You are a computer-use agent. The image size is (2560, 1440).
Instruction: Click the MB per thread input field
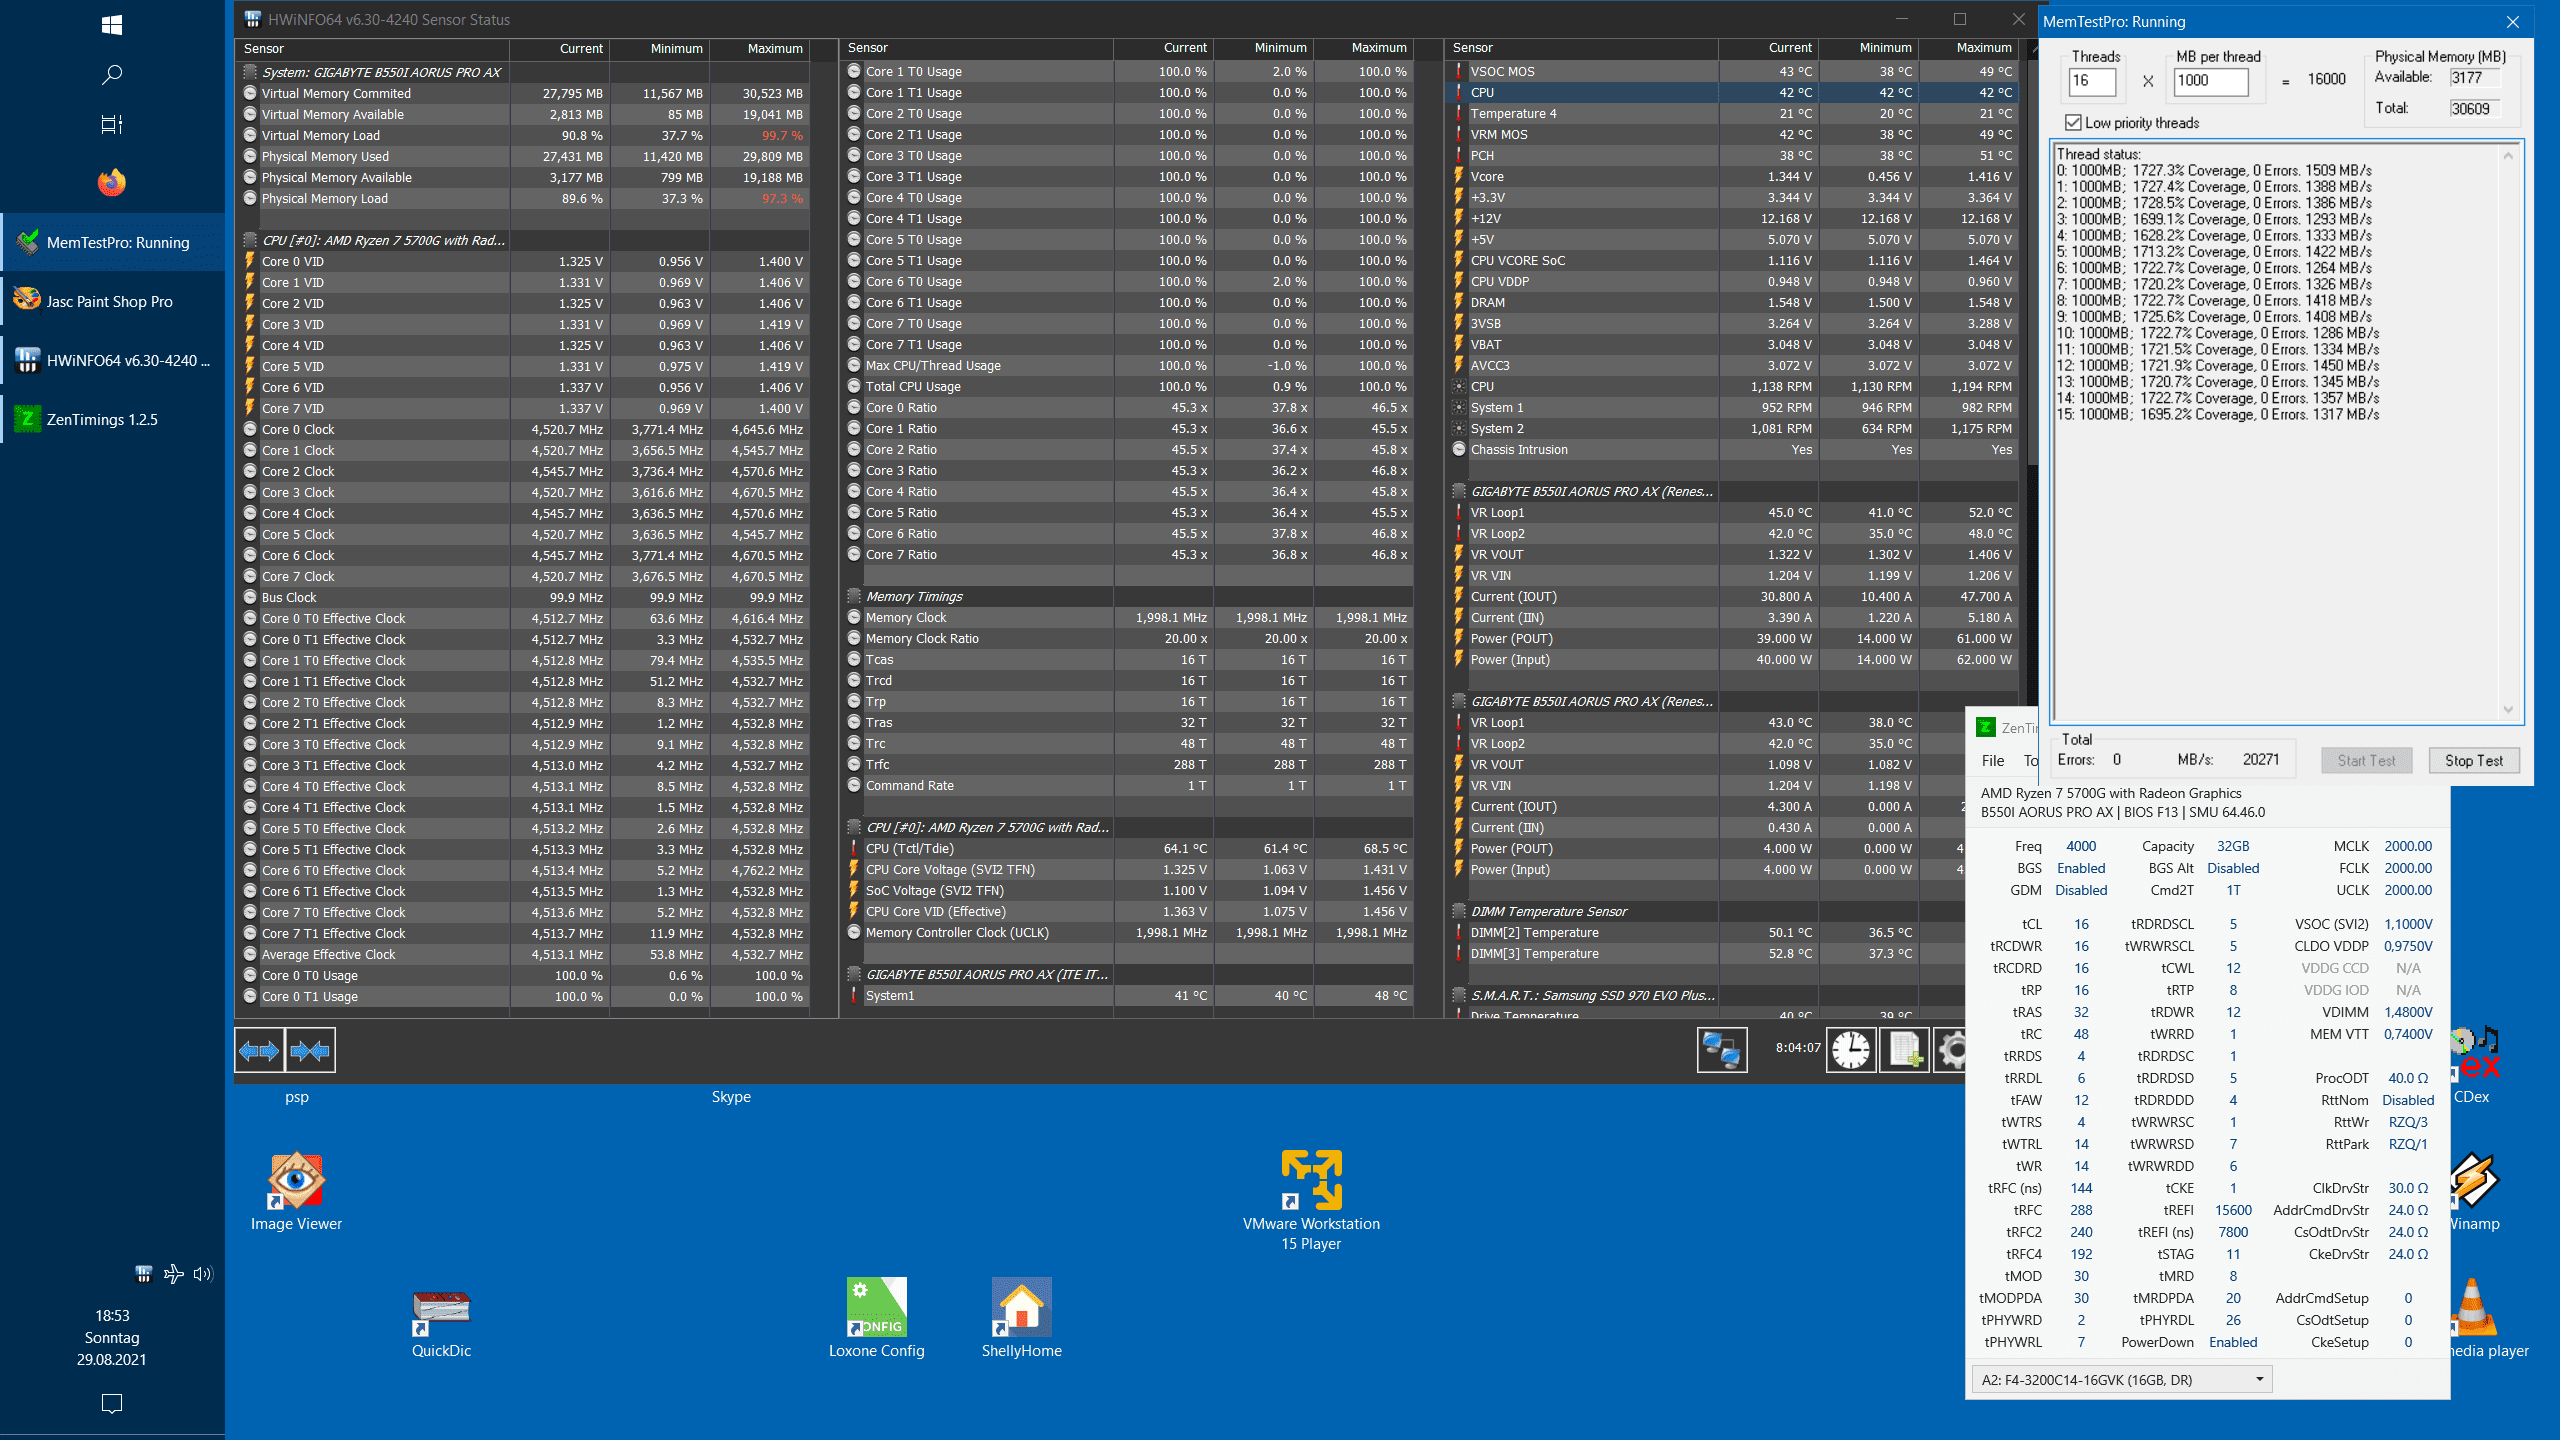pos(2210,81)
